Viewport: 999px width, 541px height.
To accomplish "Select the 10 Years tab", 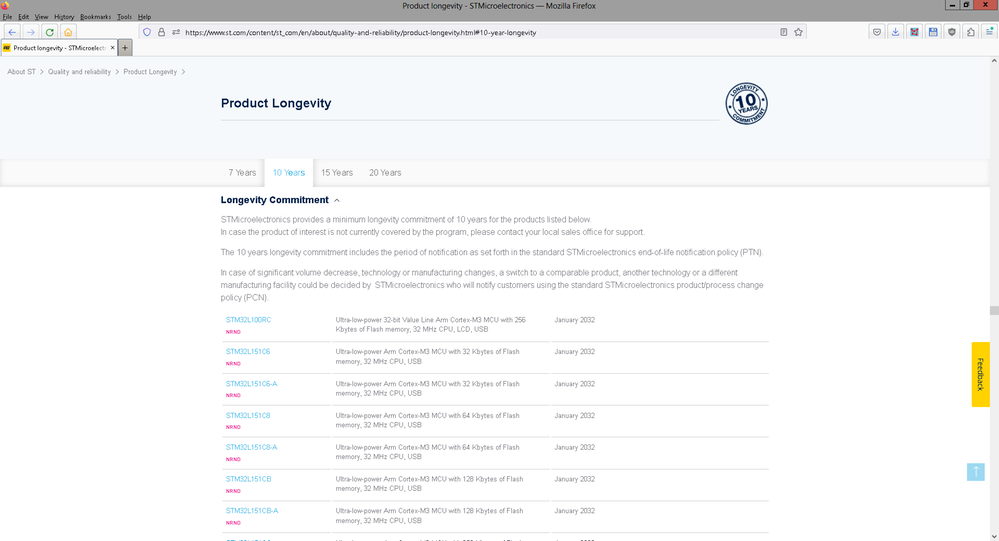I will (x=289, y=173).
